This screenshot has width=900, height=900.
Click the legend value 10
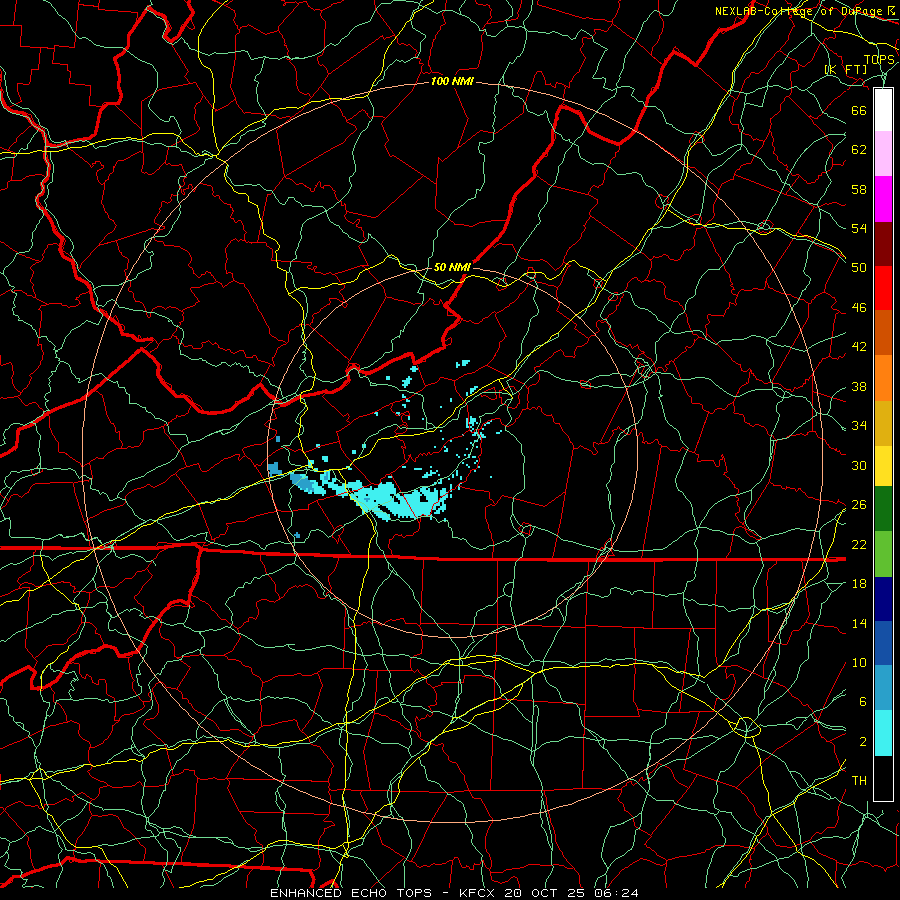point(859,662)
